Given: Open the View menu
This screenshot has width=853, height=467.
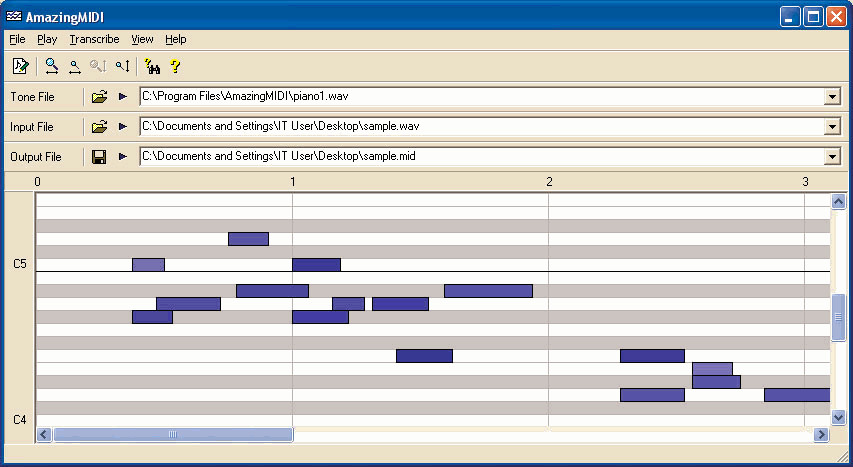Looking at the screenshot, I should tap(142, 39).
